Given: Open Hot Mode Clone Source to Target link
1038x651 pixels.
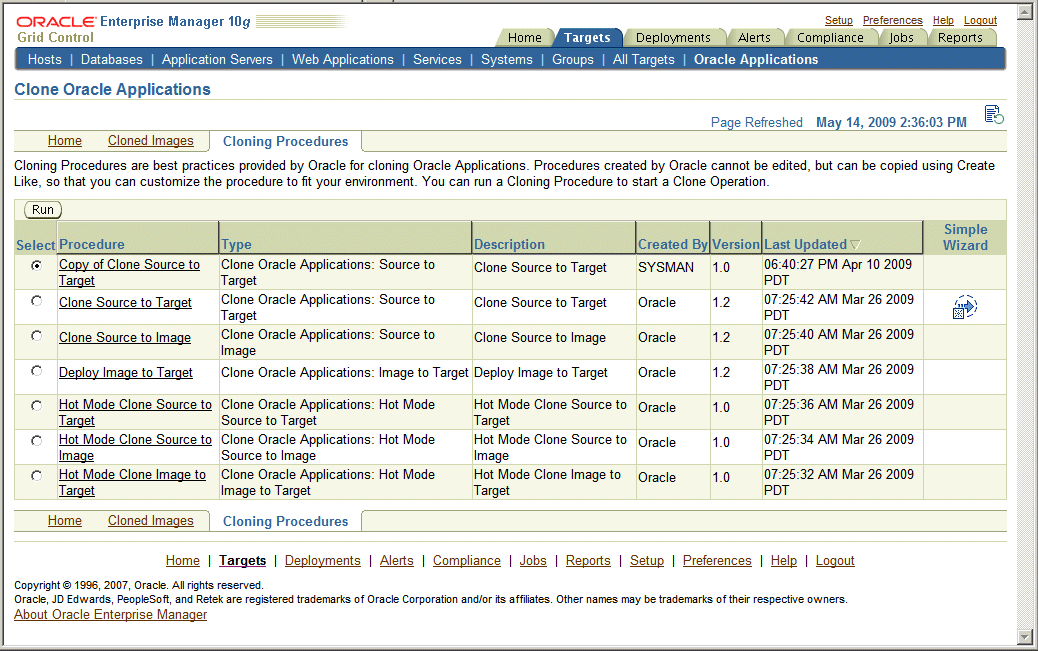Looking at the screenshot, I should coord(135,413).
